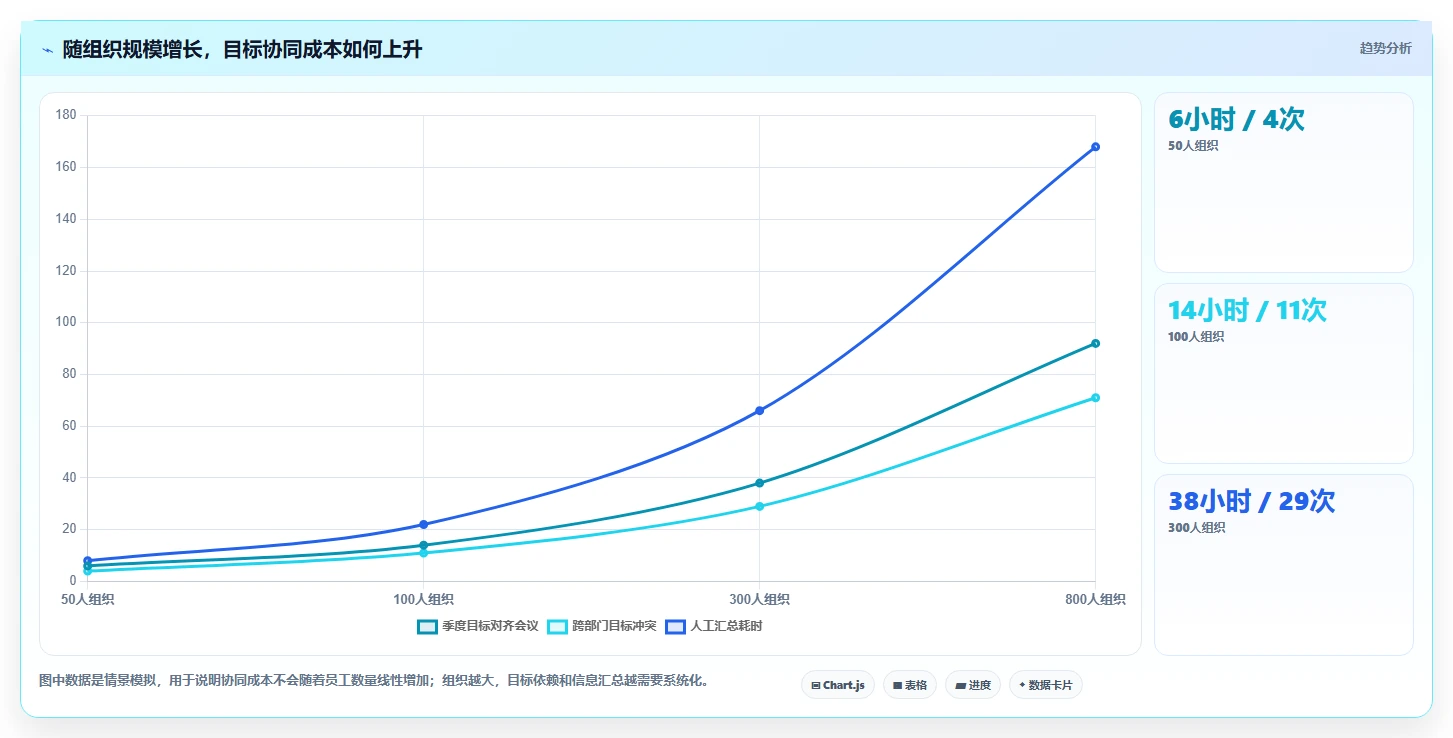1453x738 pixels.
Task: Click the 6小时 / 4次 card value
Action: click(x=1236, y=120)
